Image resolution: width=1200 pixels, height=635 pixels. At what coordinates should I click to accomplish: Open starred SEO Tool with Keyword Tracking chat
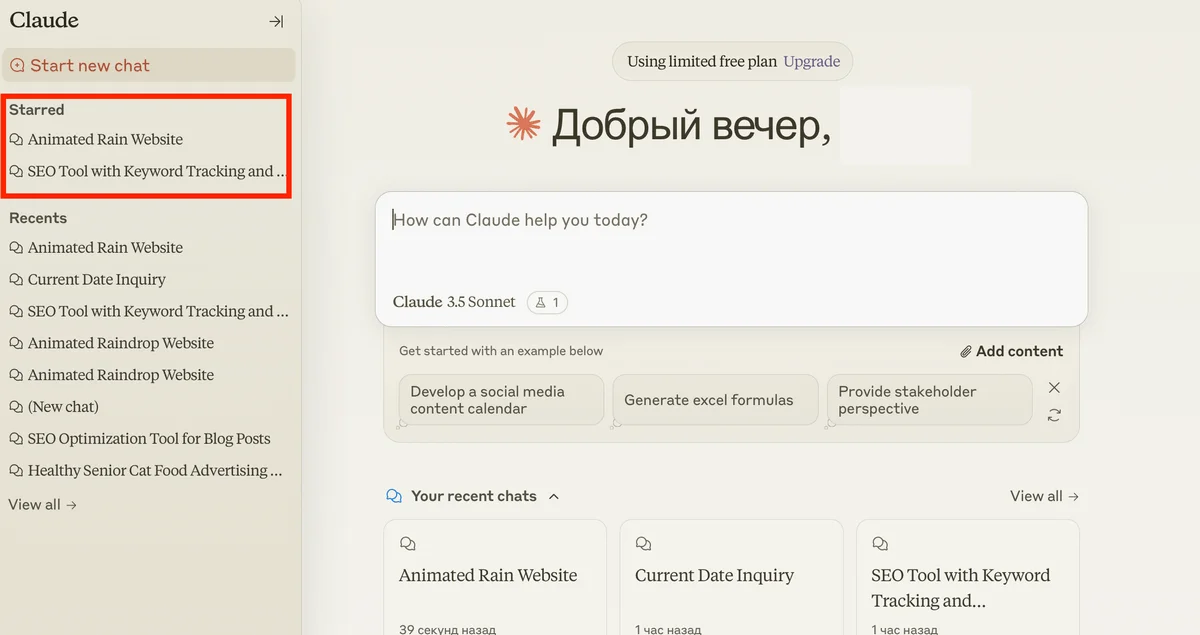pos(150,171)
